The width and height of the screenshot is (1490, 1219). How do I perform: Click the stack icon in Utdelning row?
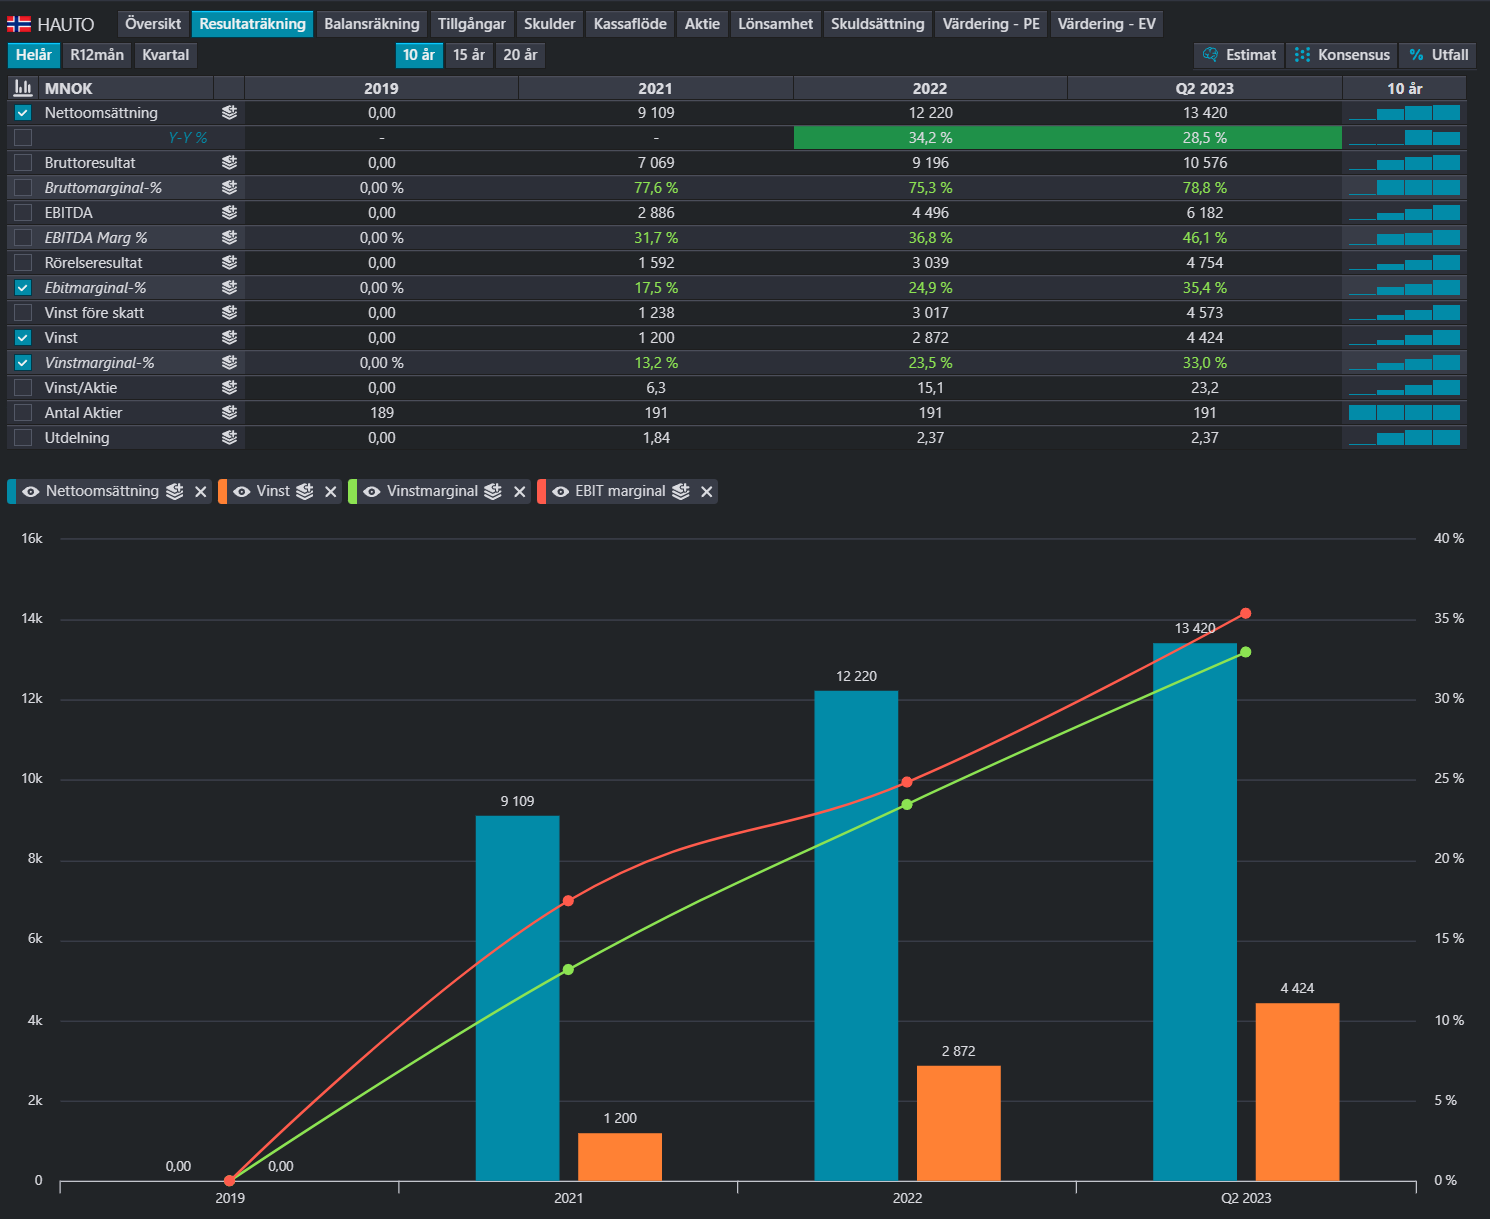click(229, 438)
